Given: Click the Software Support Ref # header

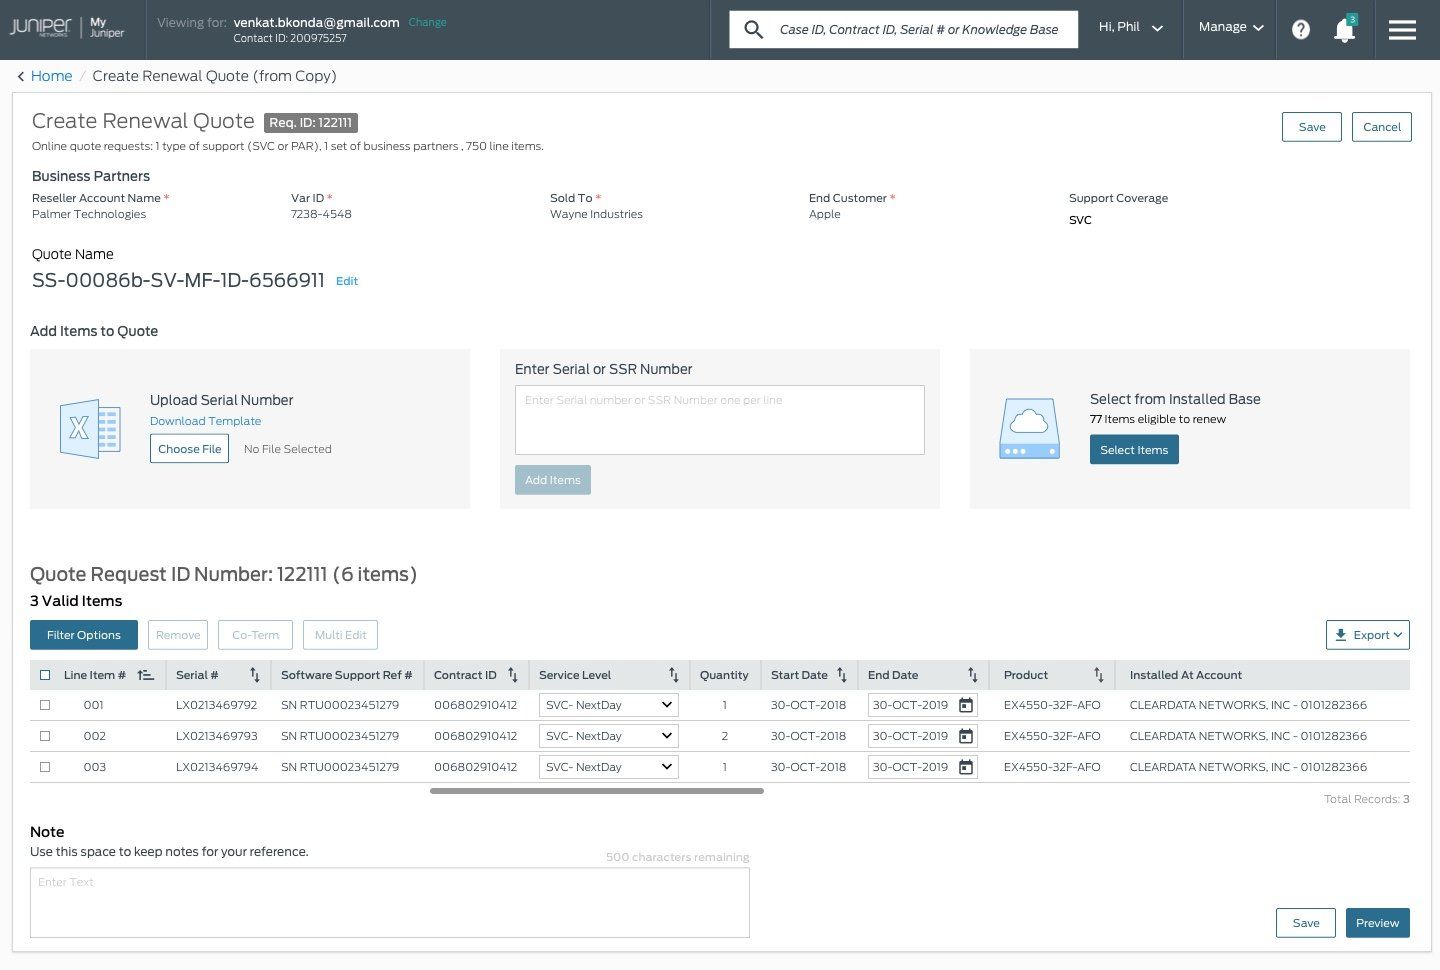Looking at the screenshot, I should [346, 675].
